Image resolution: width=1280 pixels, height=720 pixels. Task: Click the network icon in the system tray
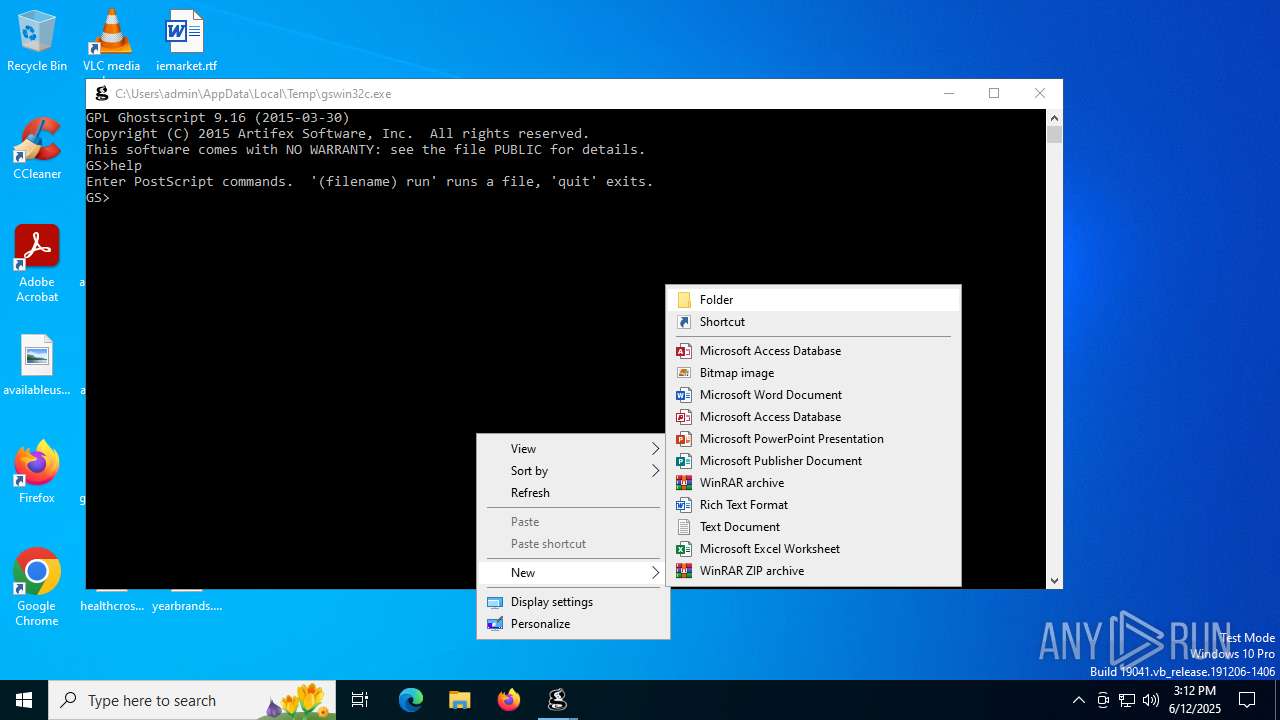1127,700
